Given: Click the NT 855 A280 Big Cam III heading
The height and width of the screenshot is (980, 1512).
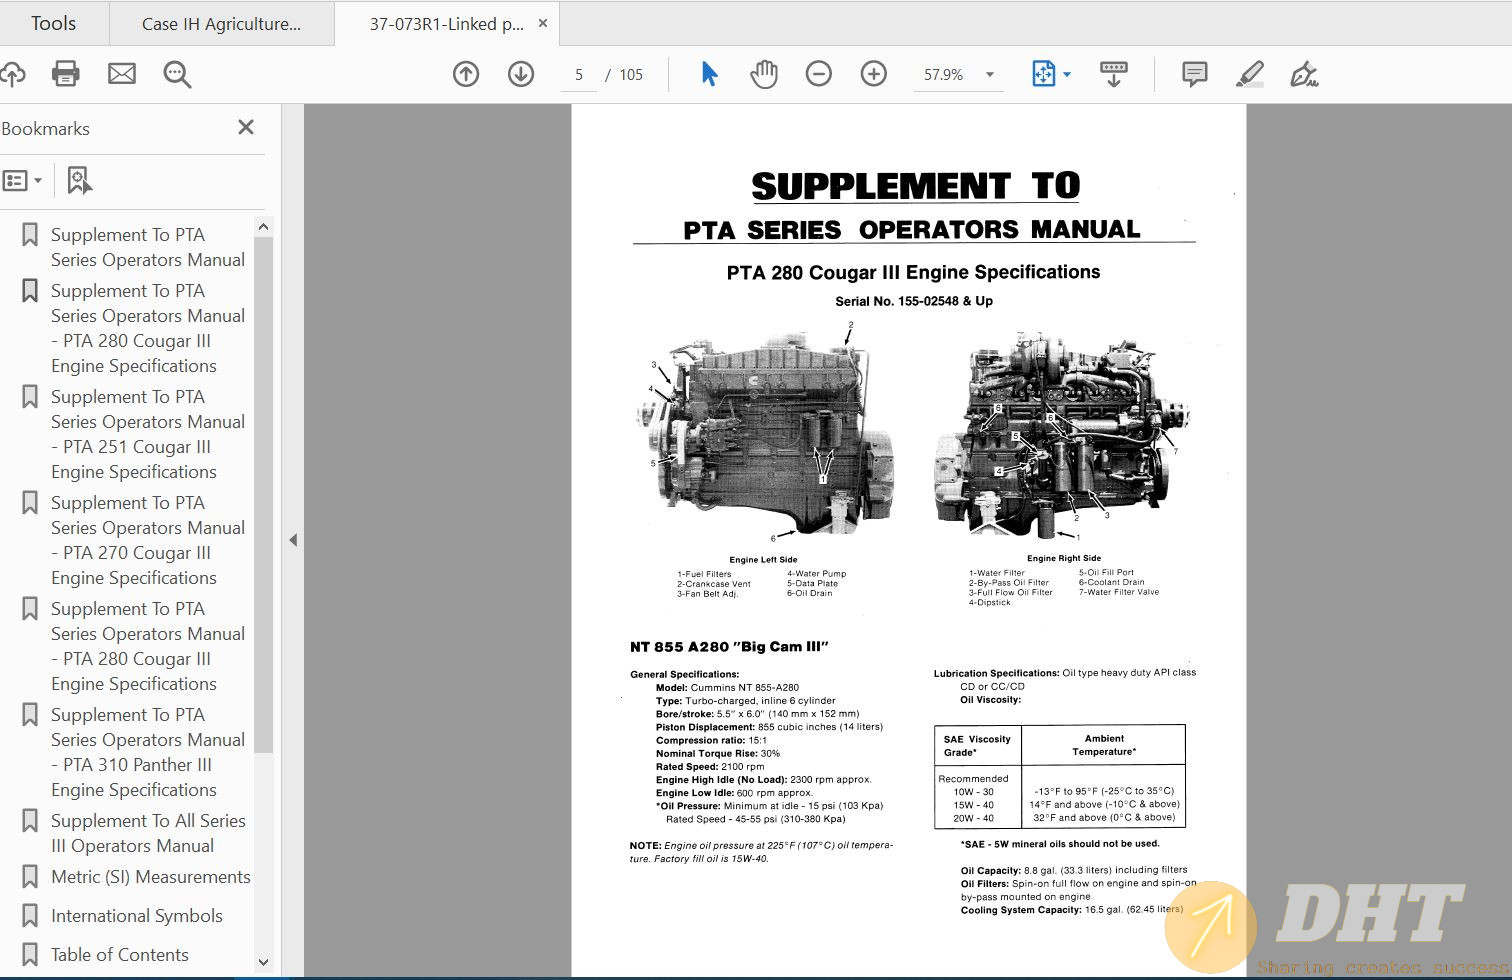Looking at the screenshot, I should 729,647.
